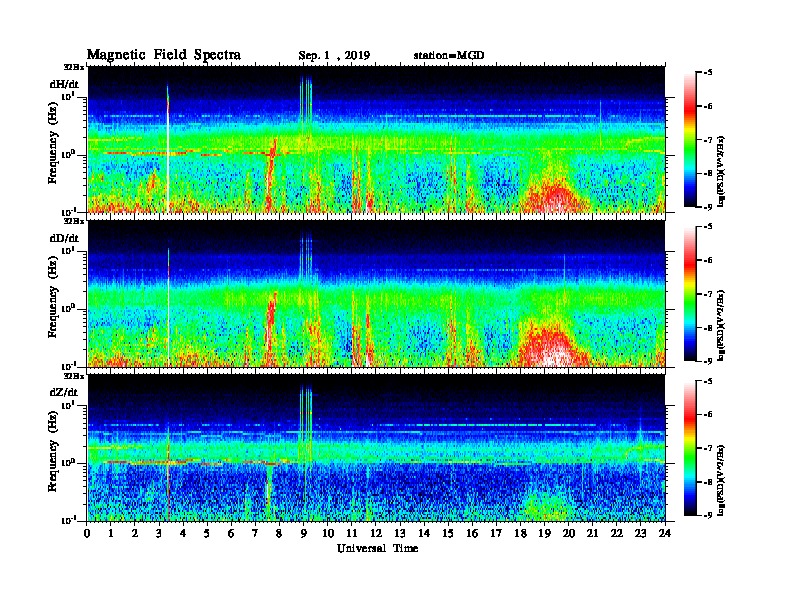The image size is (792, 612).
Task: Click the "station=MGD" label
Action: (449, 55)
